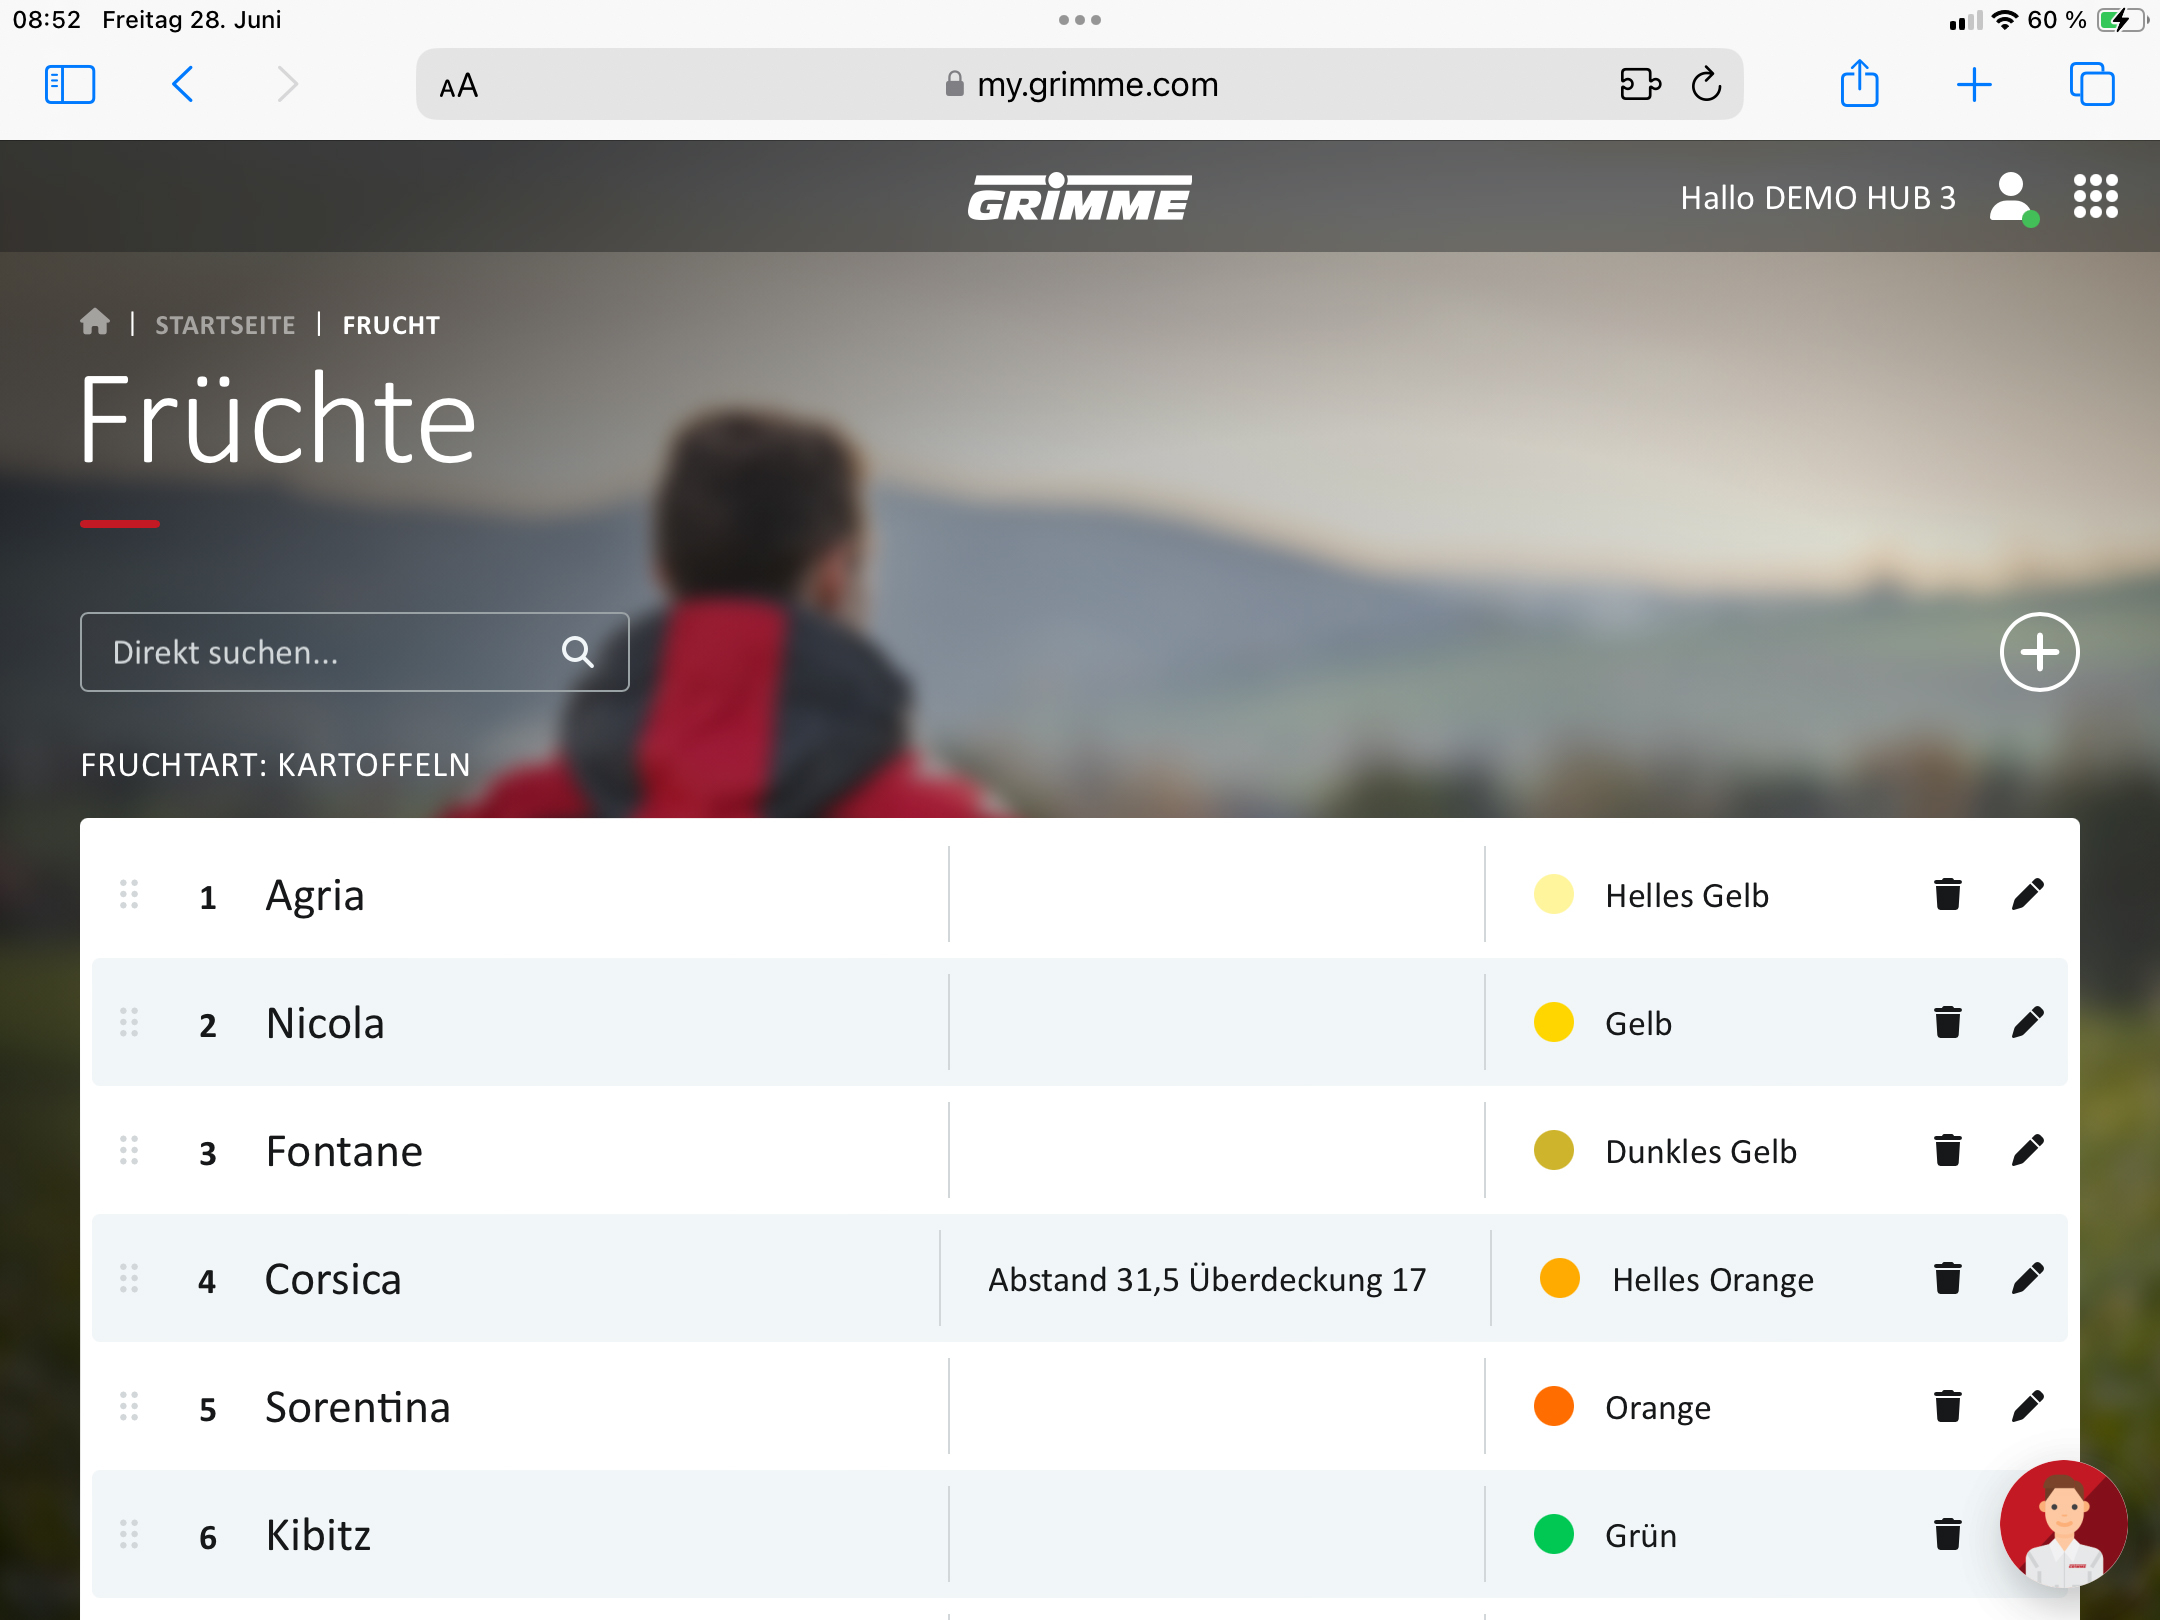Toggle the Safari sidebar
The width and height of the screenshot is (2160, 1620).
coord(70,84)
